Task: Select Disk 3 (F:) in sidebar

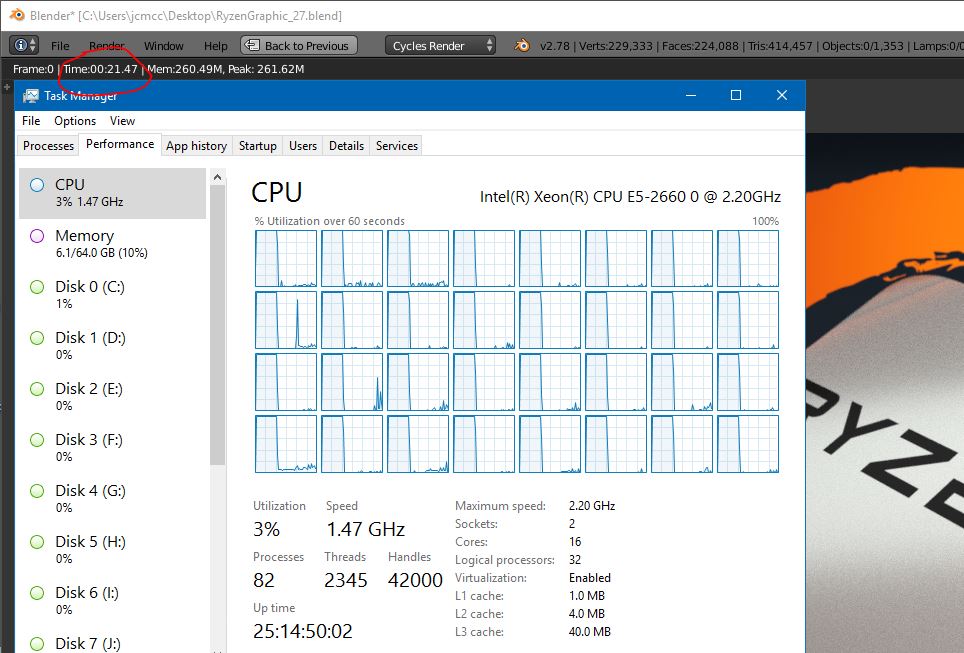Action: pos(113,448)
